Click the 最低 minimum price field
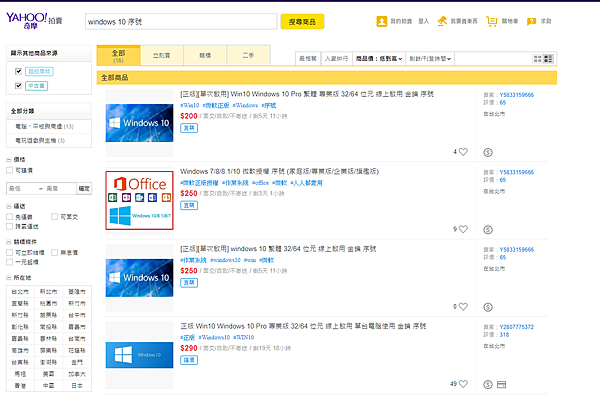 (21, 188)
